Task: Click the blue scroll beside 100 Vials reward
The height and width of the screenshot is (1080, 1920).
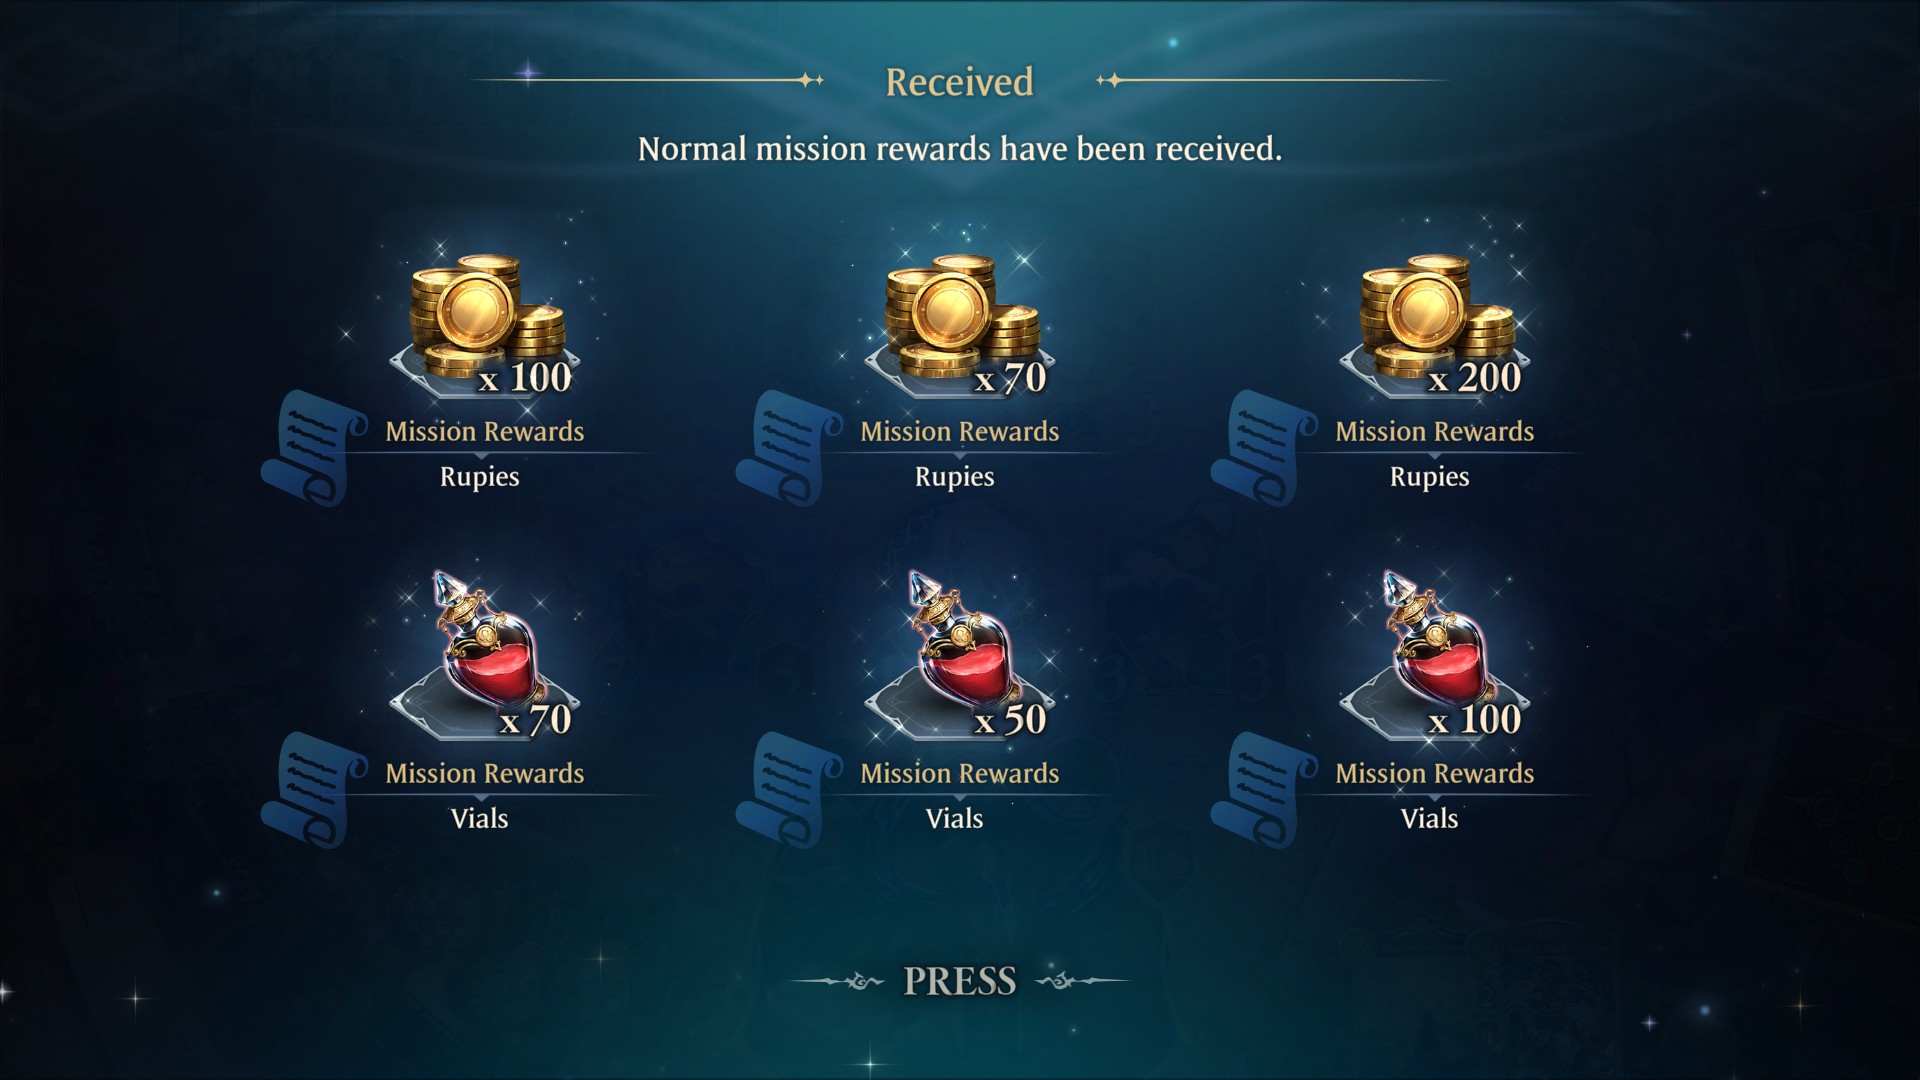Action: 1264,789
